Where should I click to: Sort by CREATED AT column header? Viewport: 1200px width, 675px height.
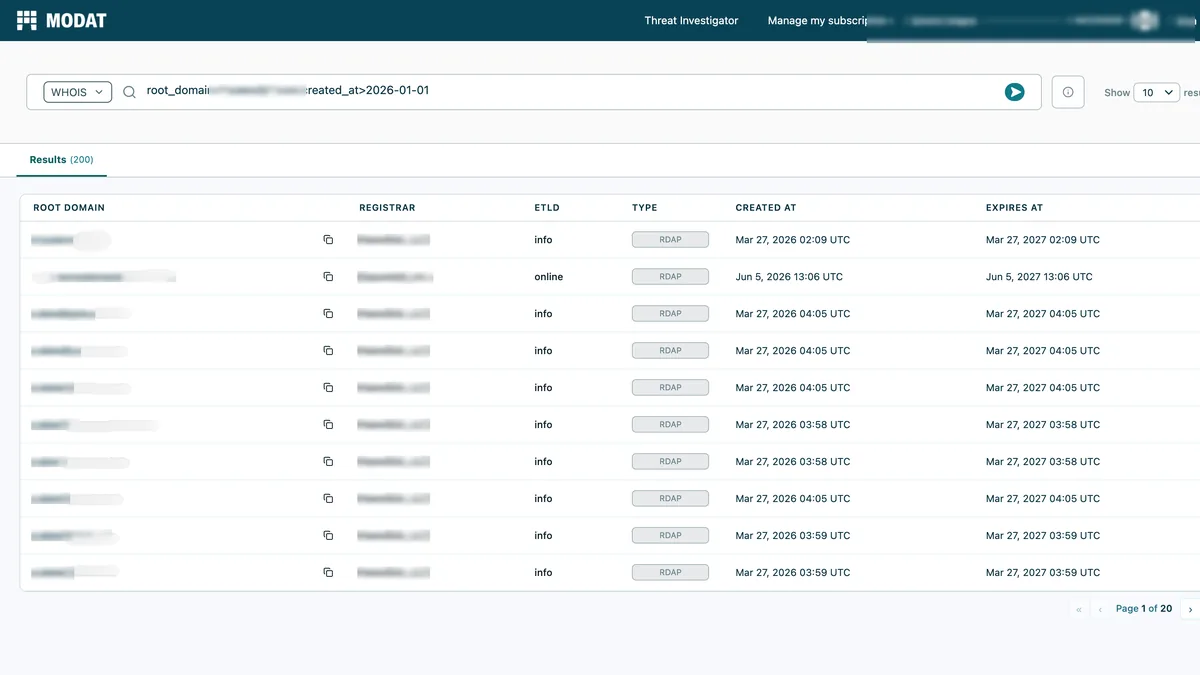pyautogui.click(x=766, y=208)
